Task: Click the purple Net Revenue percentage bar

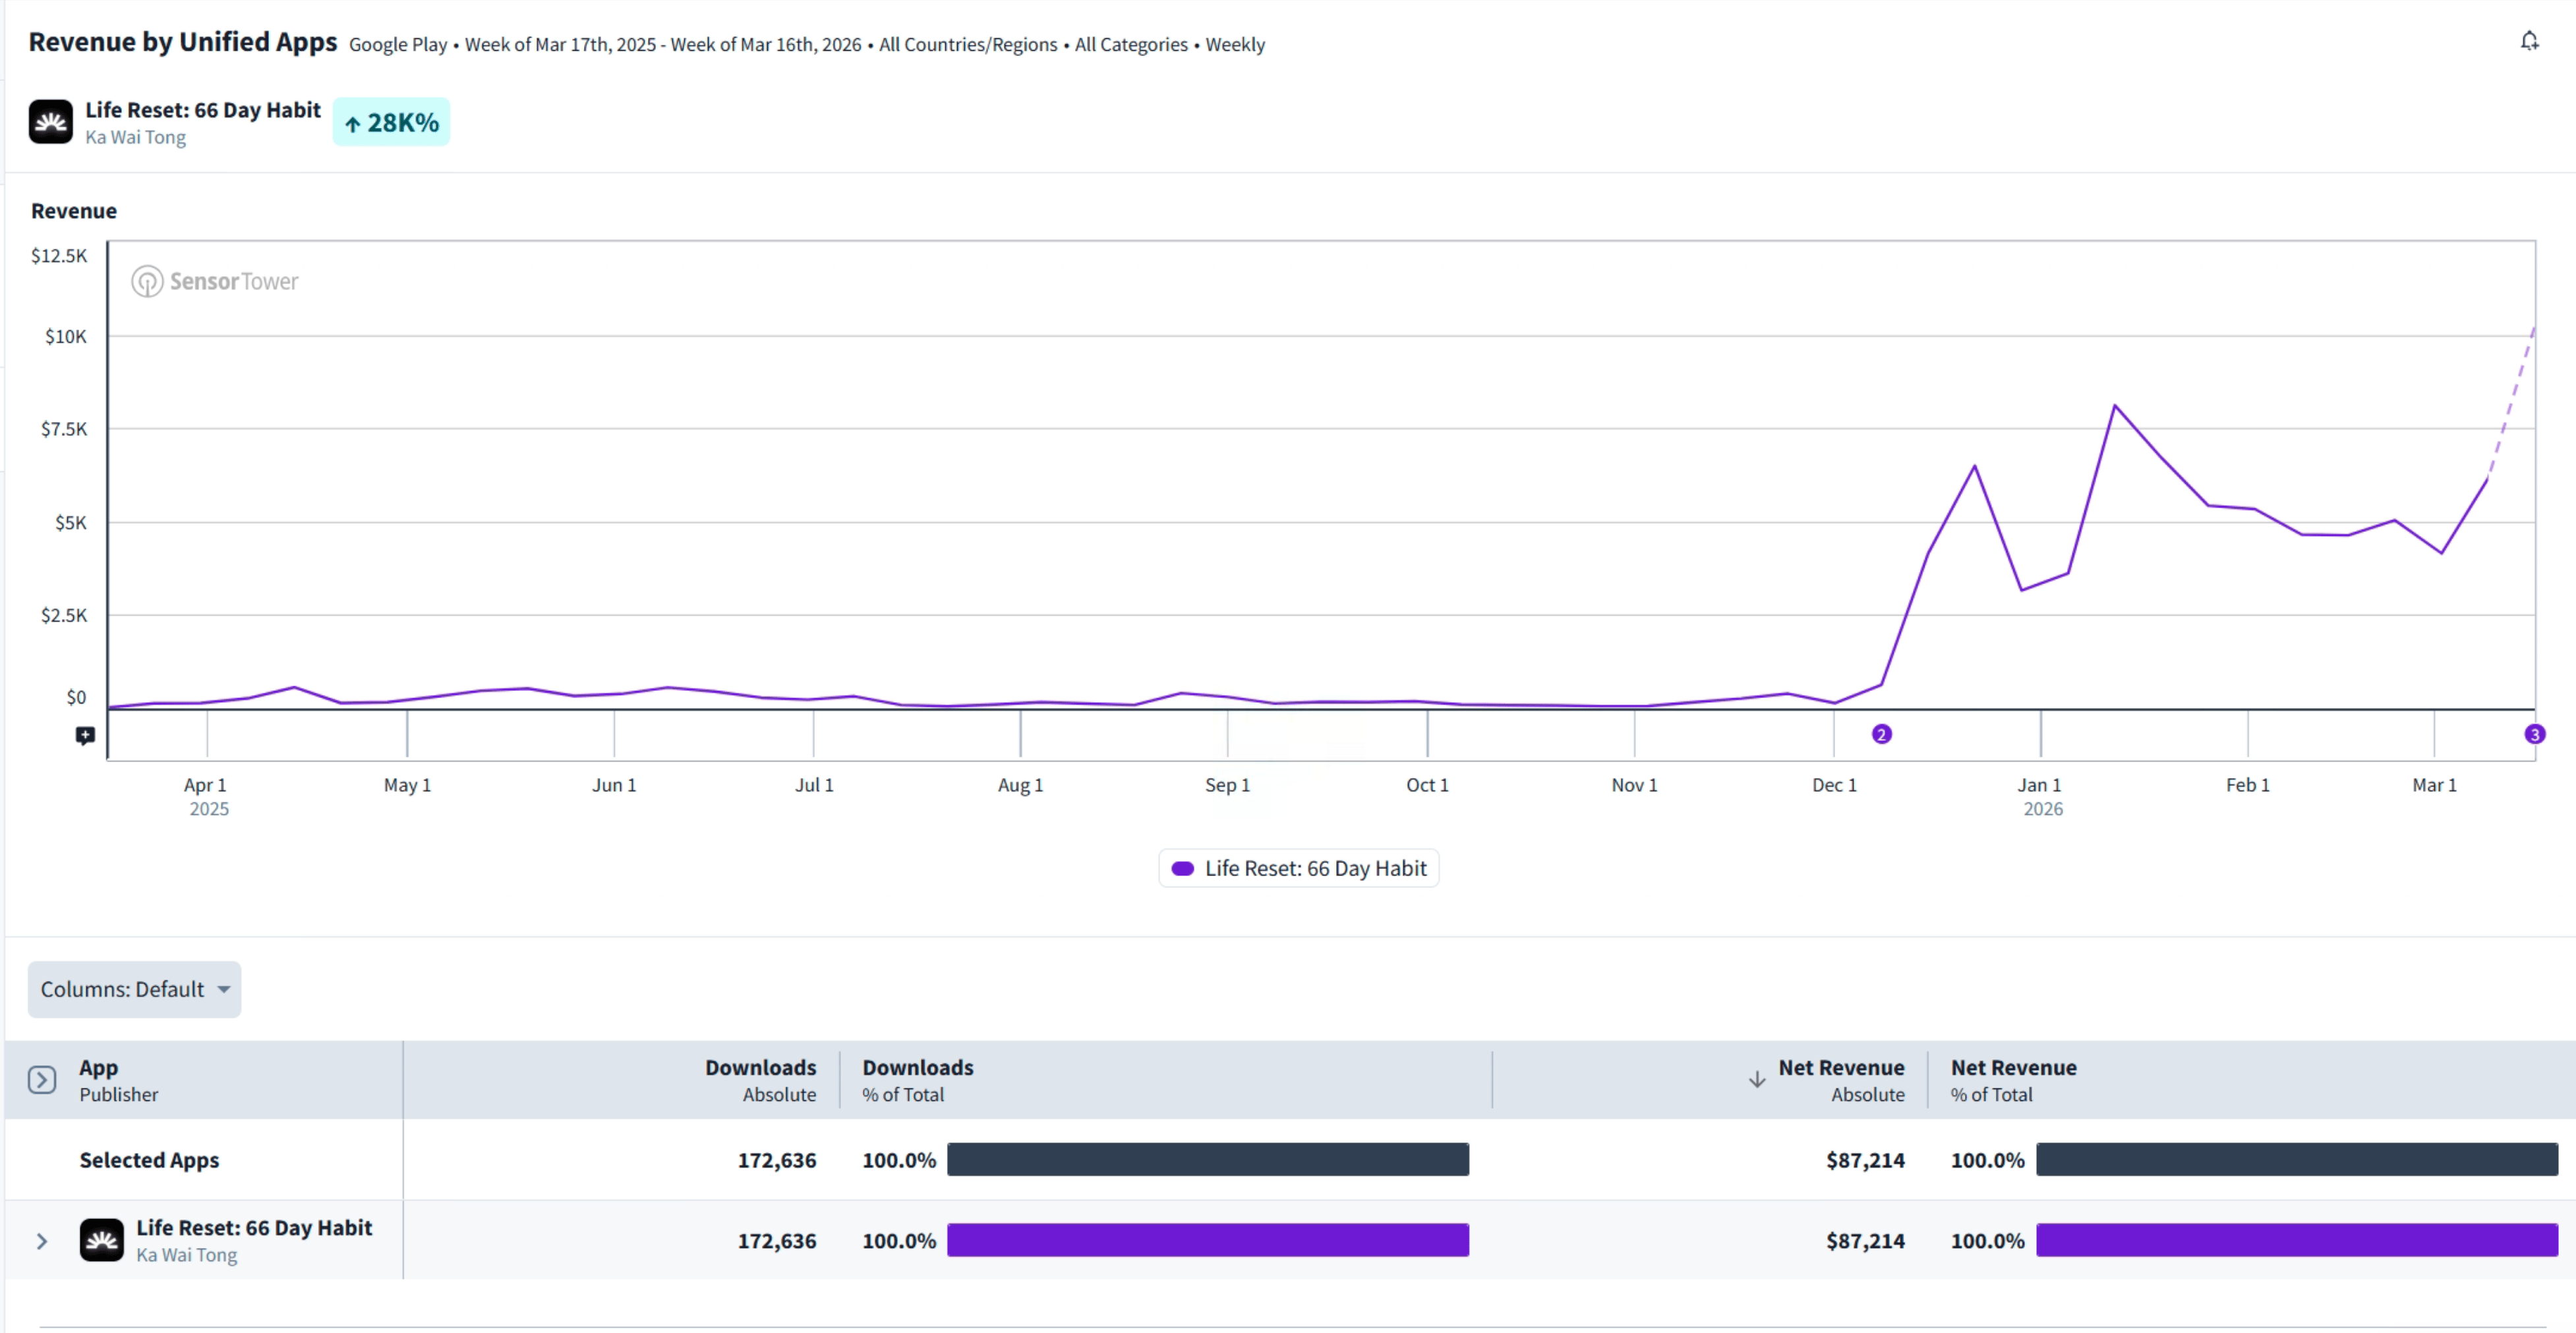Action: (x=2296, y=1240)
